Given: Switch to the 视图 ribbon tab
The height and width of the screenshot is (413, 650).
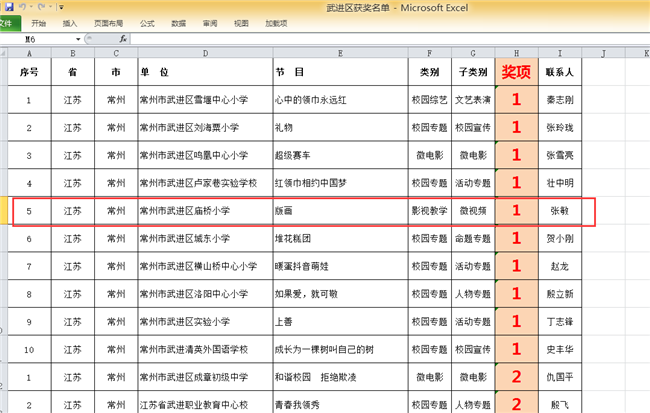Looking at the screenshot, I should (x=240, y=22).
